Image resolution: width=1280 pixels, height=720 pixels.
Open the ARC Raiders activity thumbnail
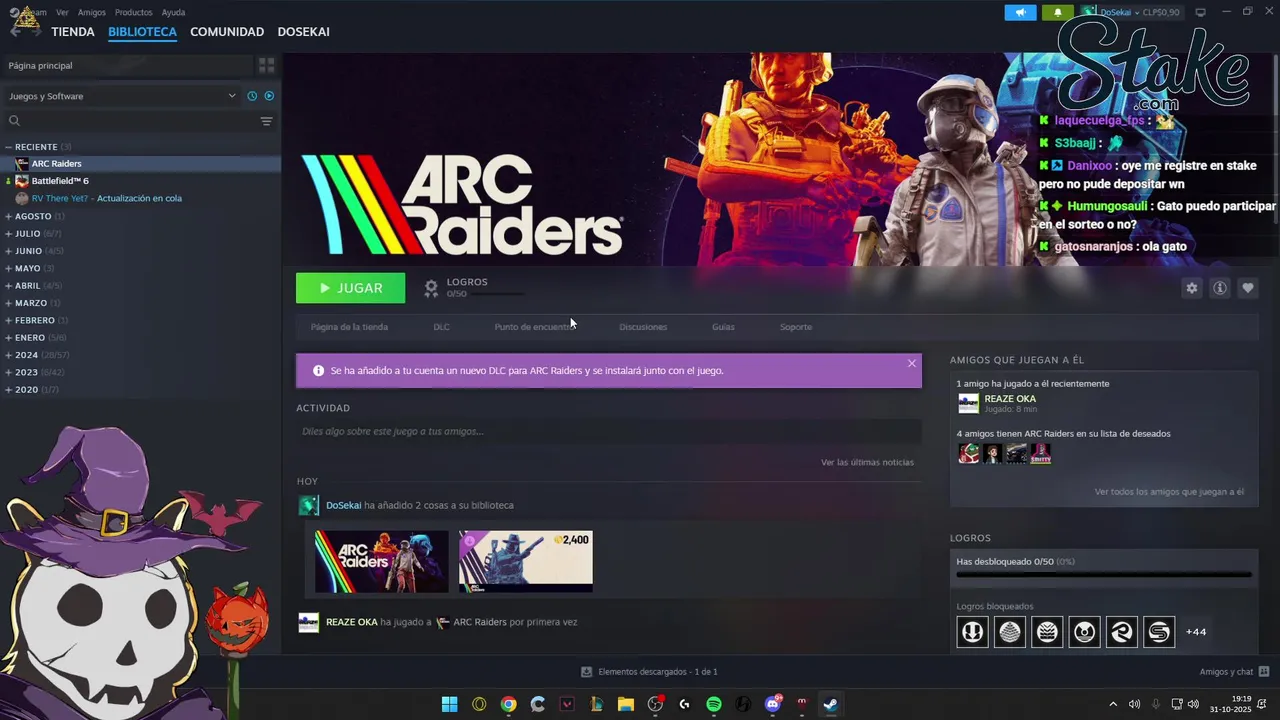coord(381,561)
